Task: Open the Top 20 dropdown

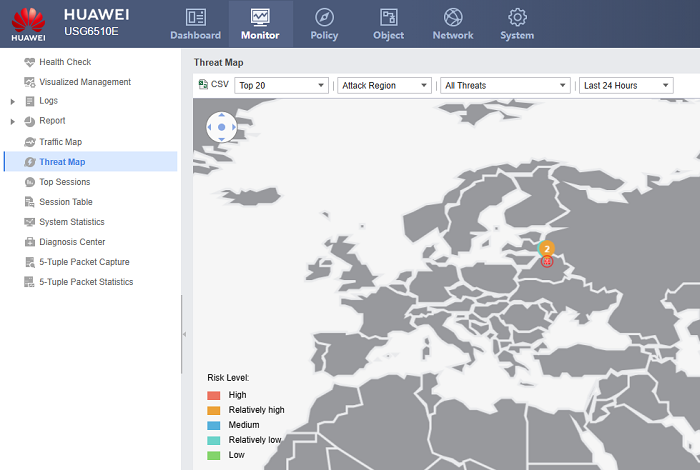Action: (281, 86)
